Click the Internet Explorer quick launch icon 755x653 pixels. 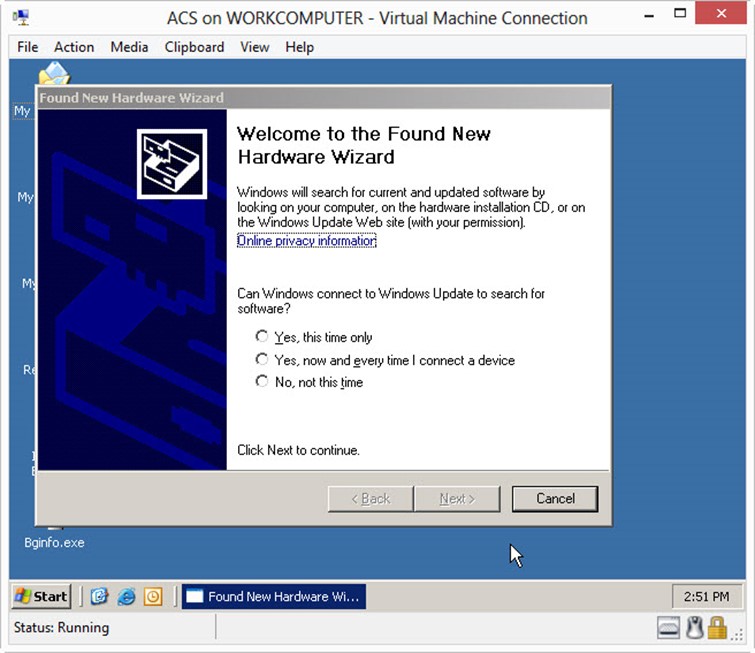click(126, 597)
